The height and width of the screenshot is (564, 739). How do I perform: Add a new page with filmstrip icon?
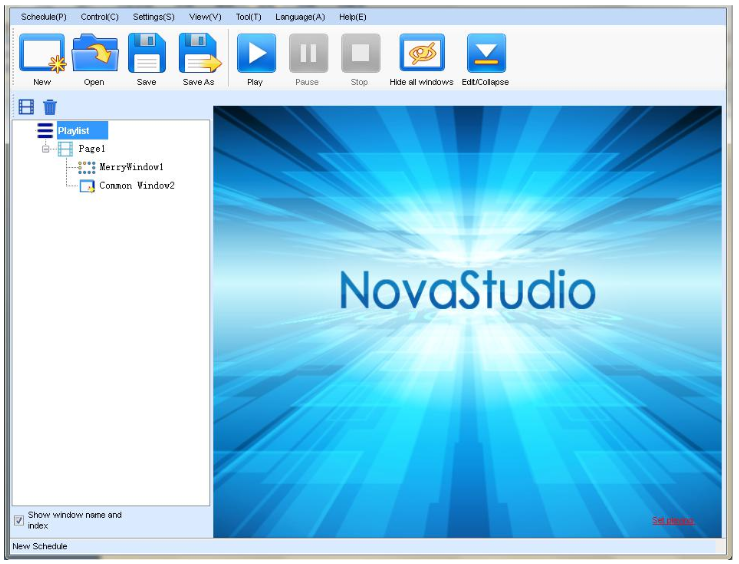coord(26,107)
